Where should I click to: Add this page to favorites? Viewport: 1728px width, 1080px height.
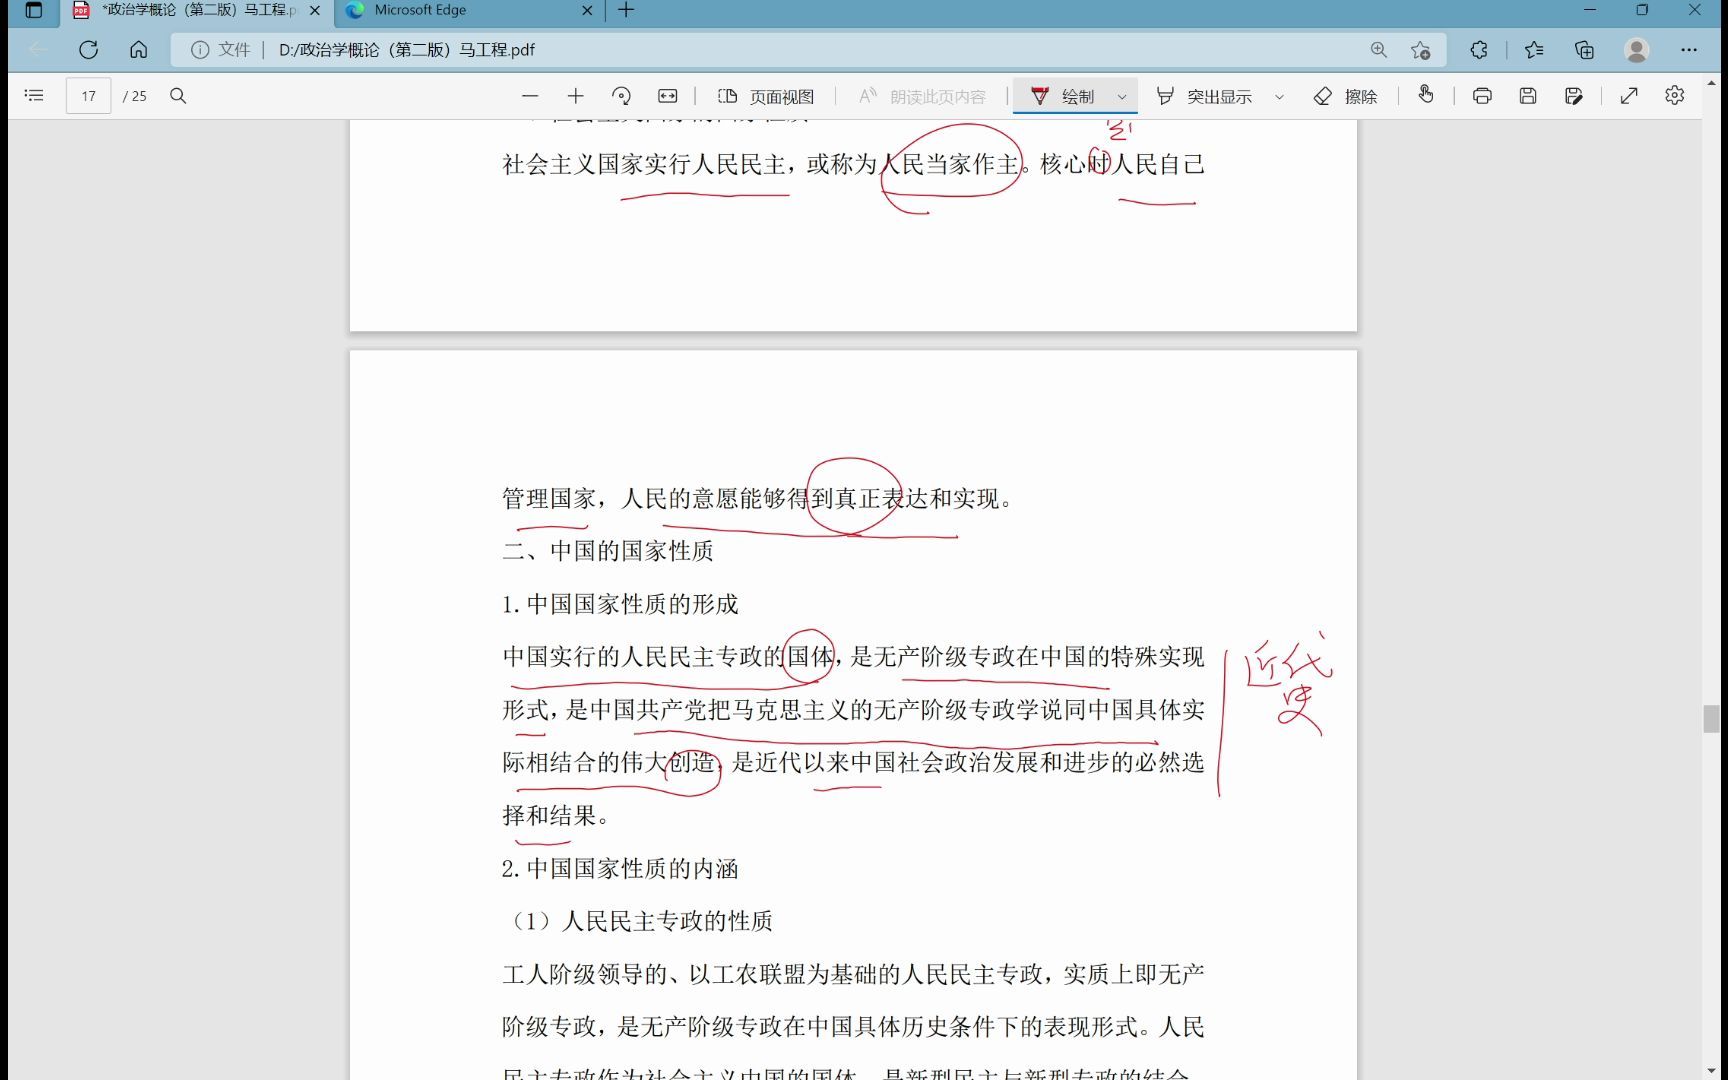coord(1420,50)
